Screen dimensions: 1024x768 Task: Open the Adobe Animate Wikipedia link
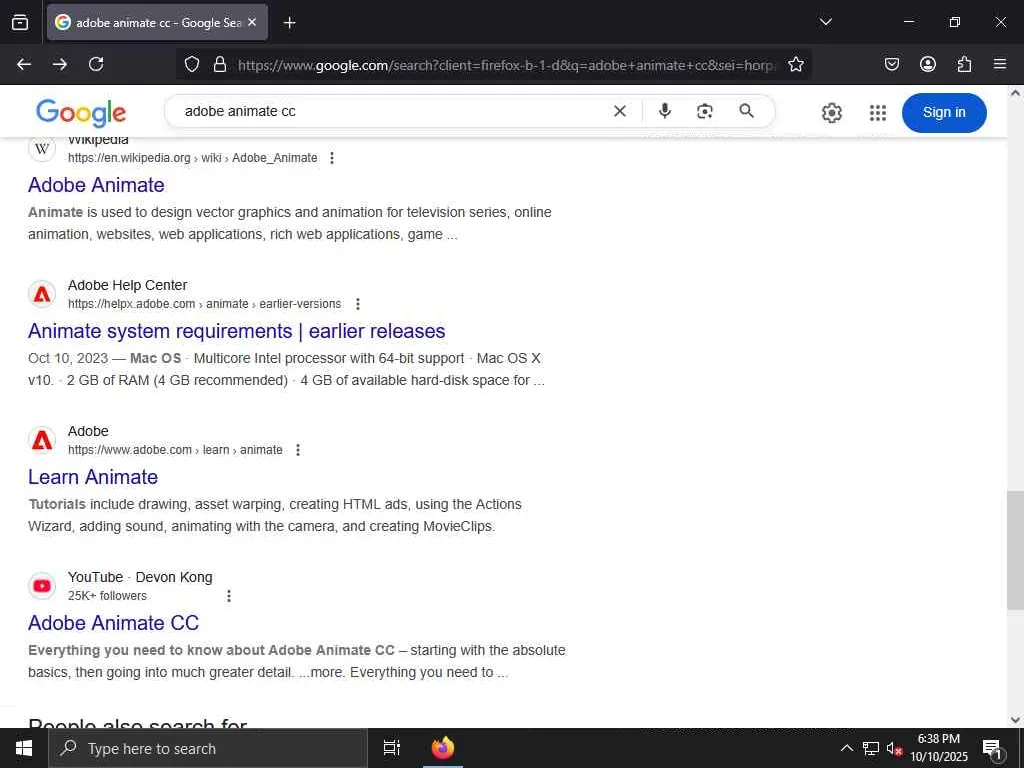pyautogui.click(x=96, y=185)
